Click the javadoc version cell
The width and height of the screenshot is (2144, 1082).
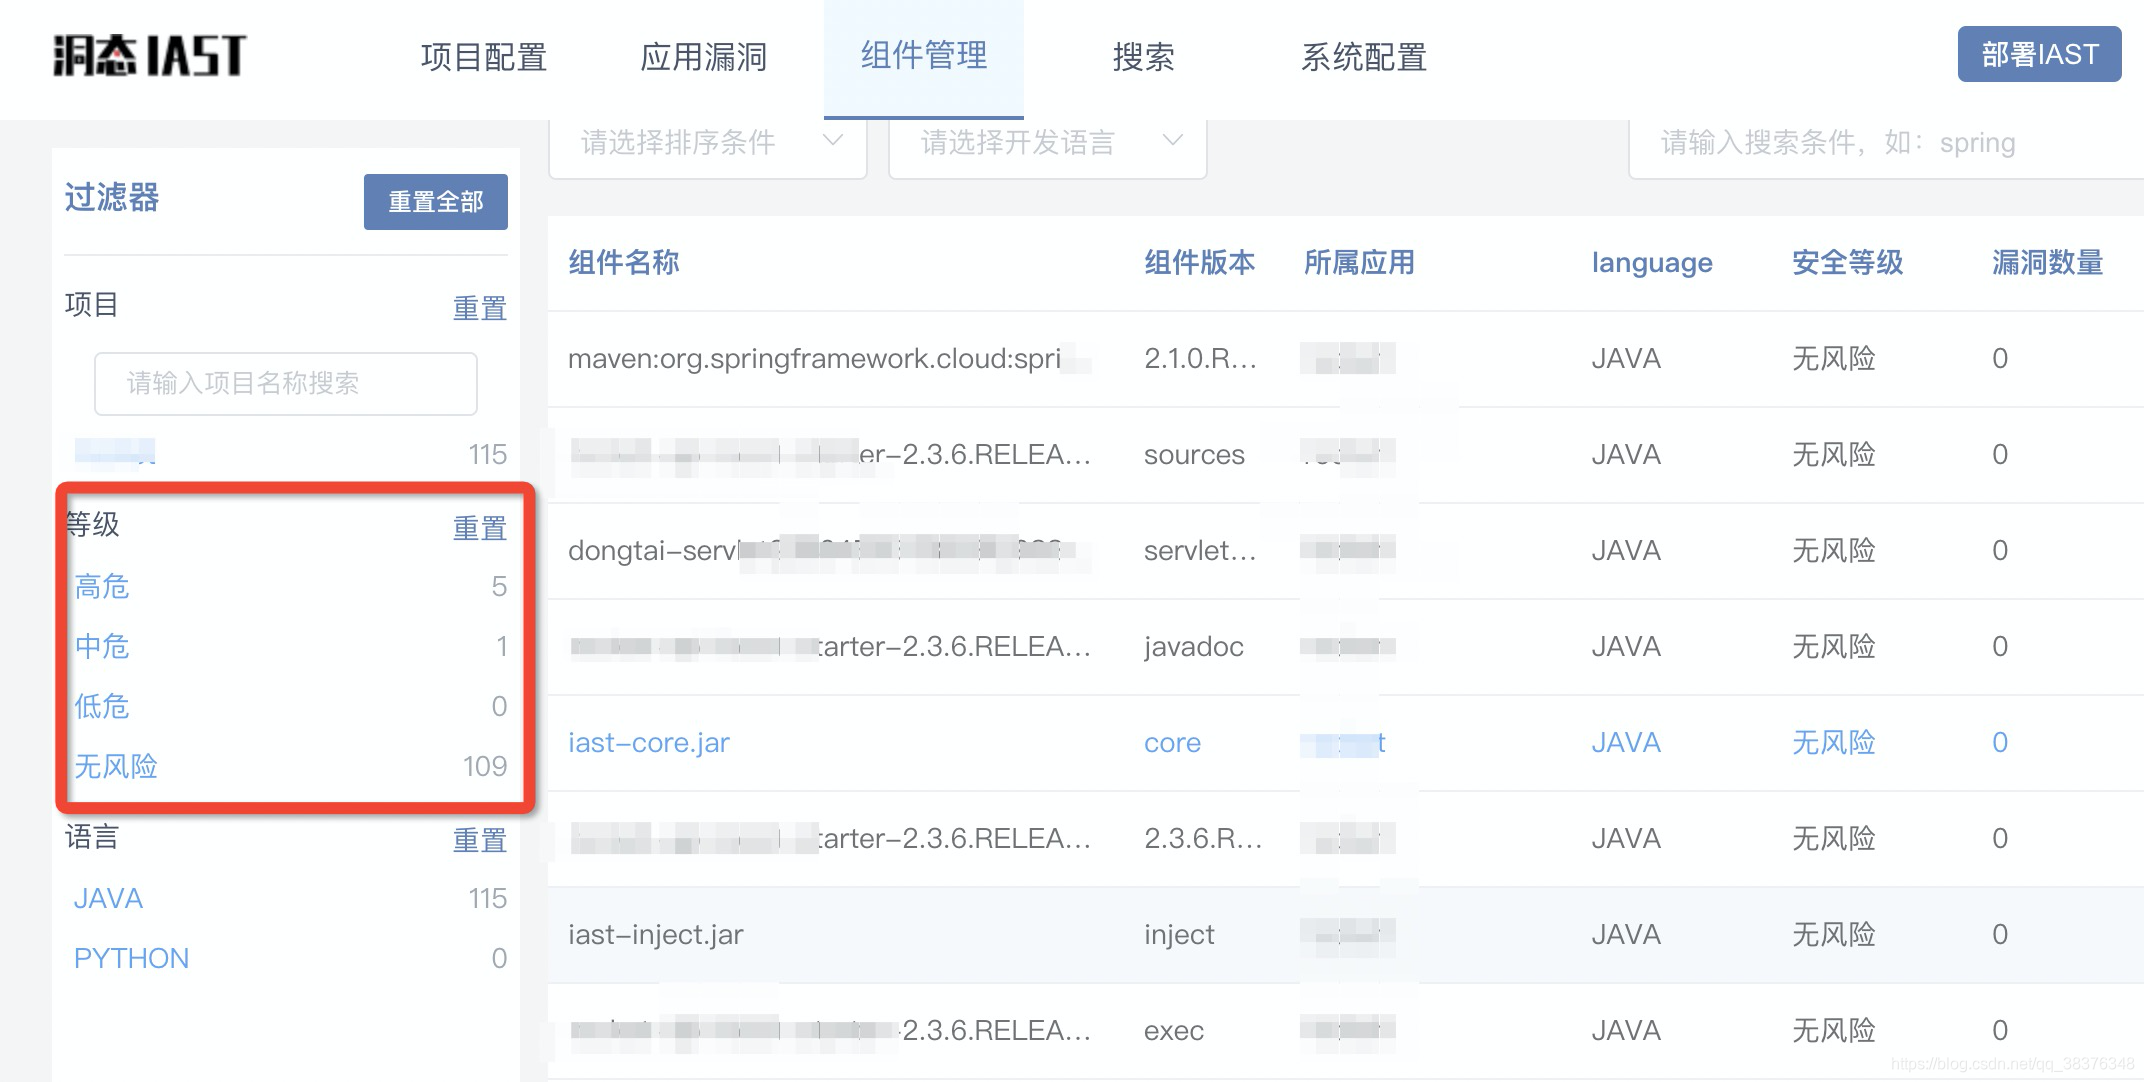pyautogui.click(x=1194, y=646)
